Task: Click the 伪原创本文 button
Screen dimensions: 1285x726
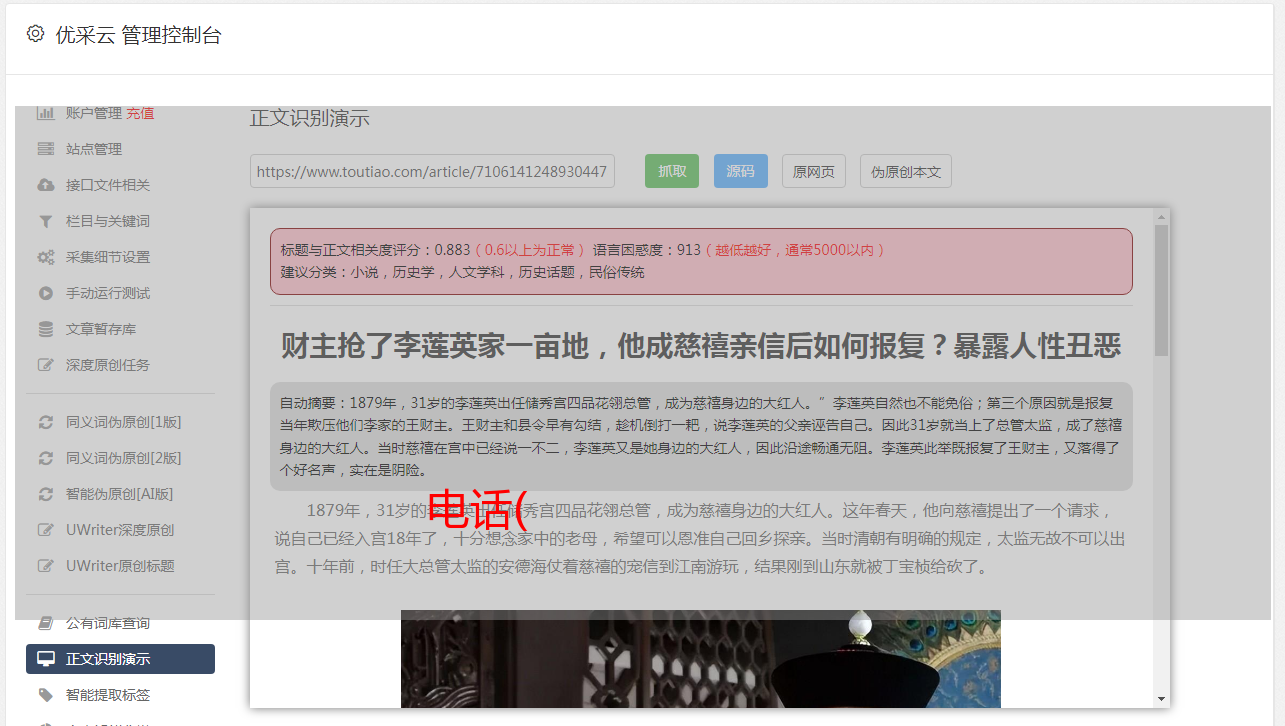Action: pyautogui.click(x=906, y=171)
